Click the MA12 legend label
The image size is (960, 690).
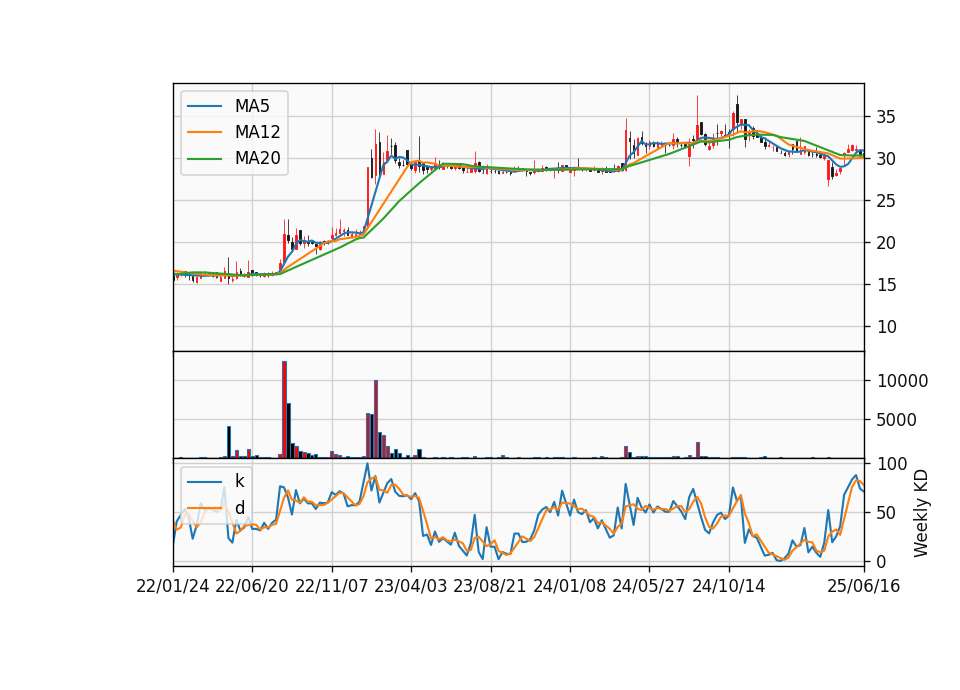pyautogui.click(x=257, y=132)
